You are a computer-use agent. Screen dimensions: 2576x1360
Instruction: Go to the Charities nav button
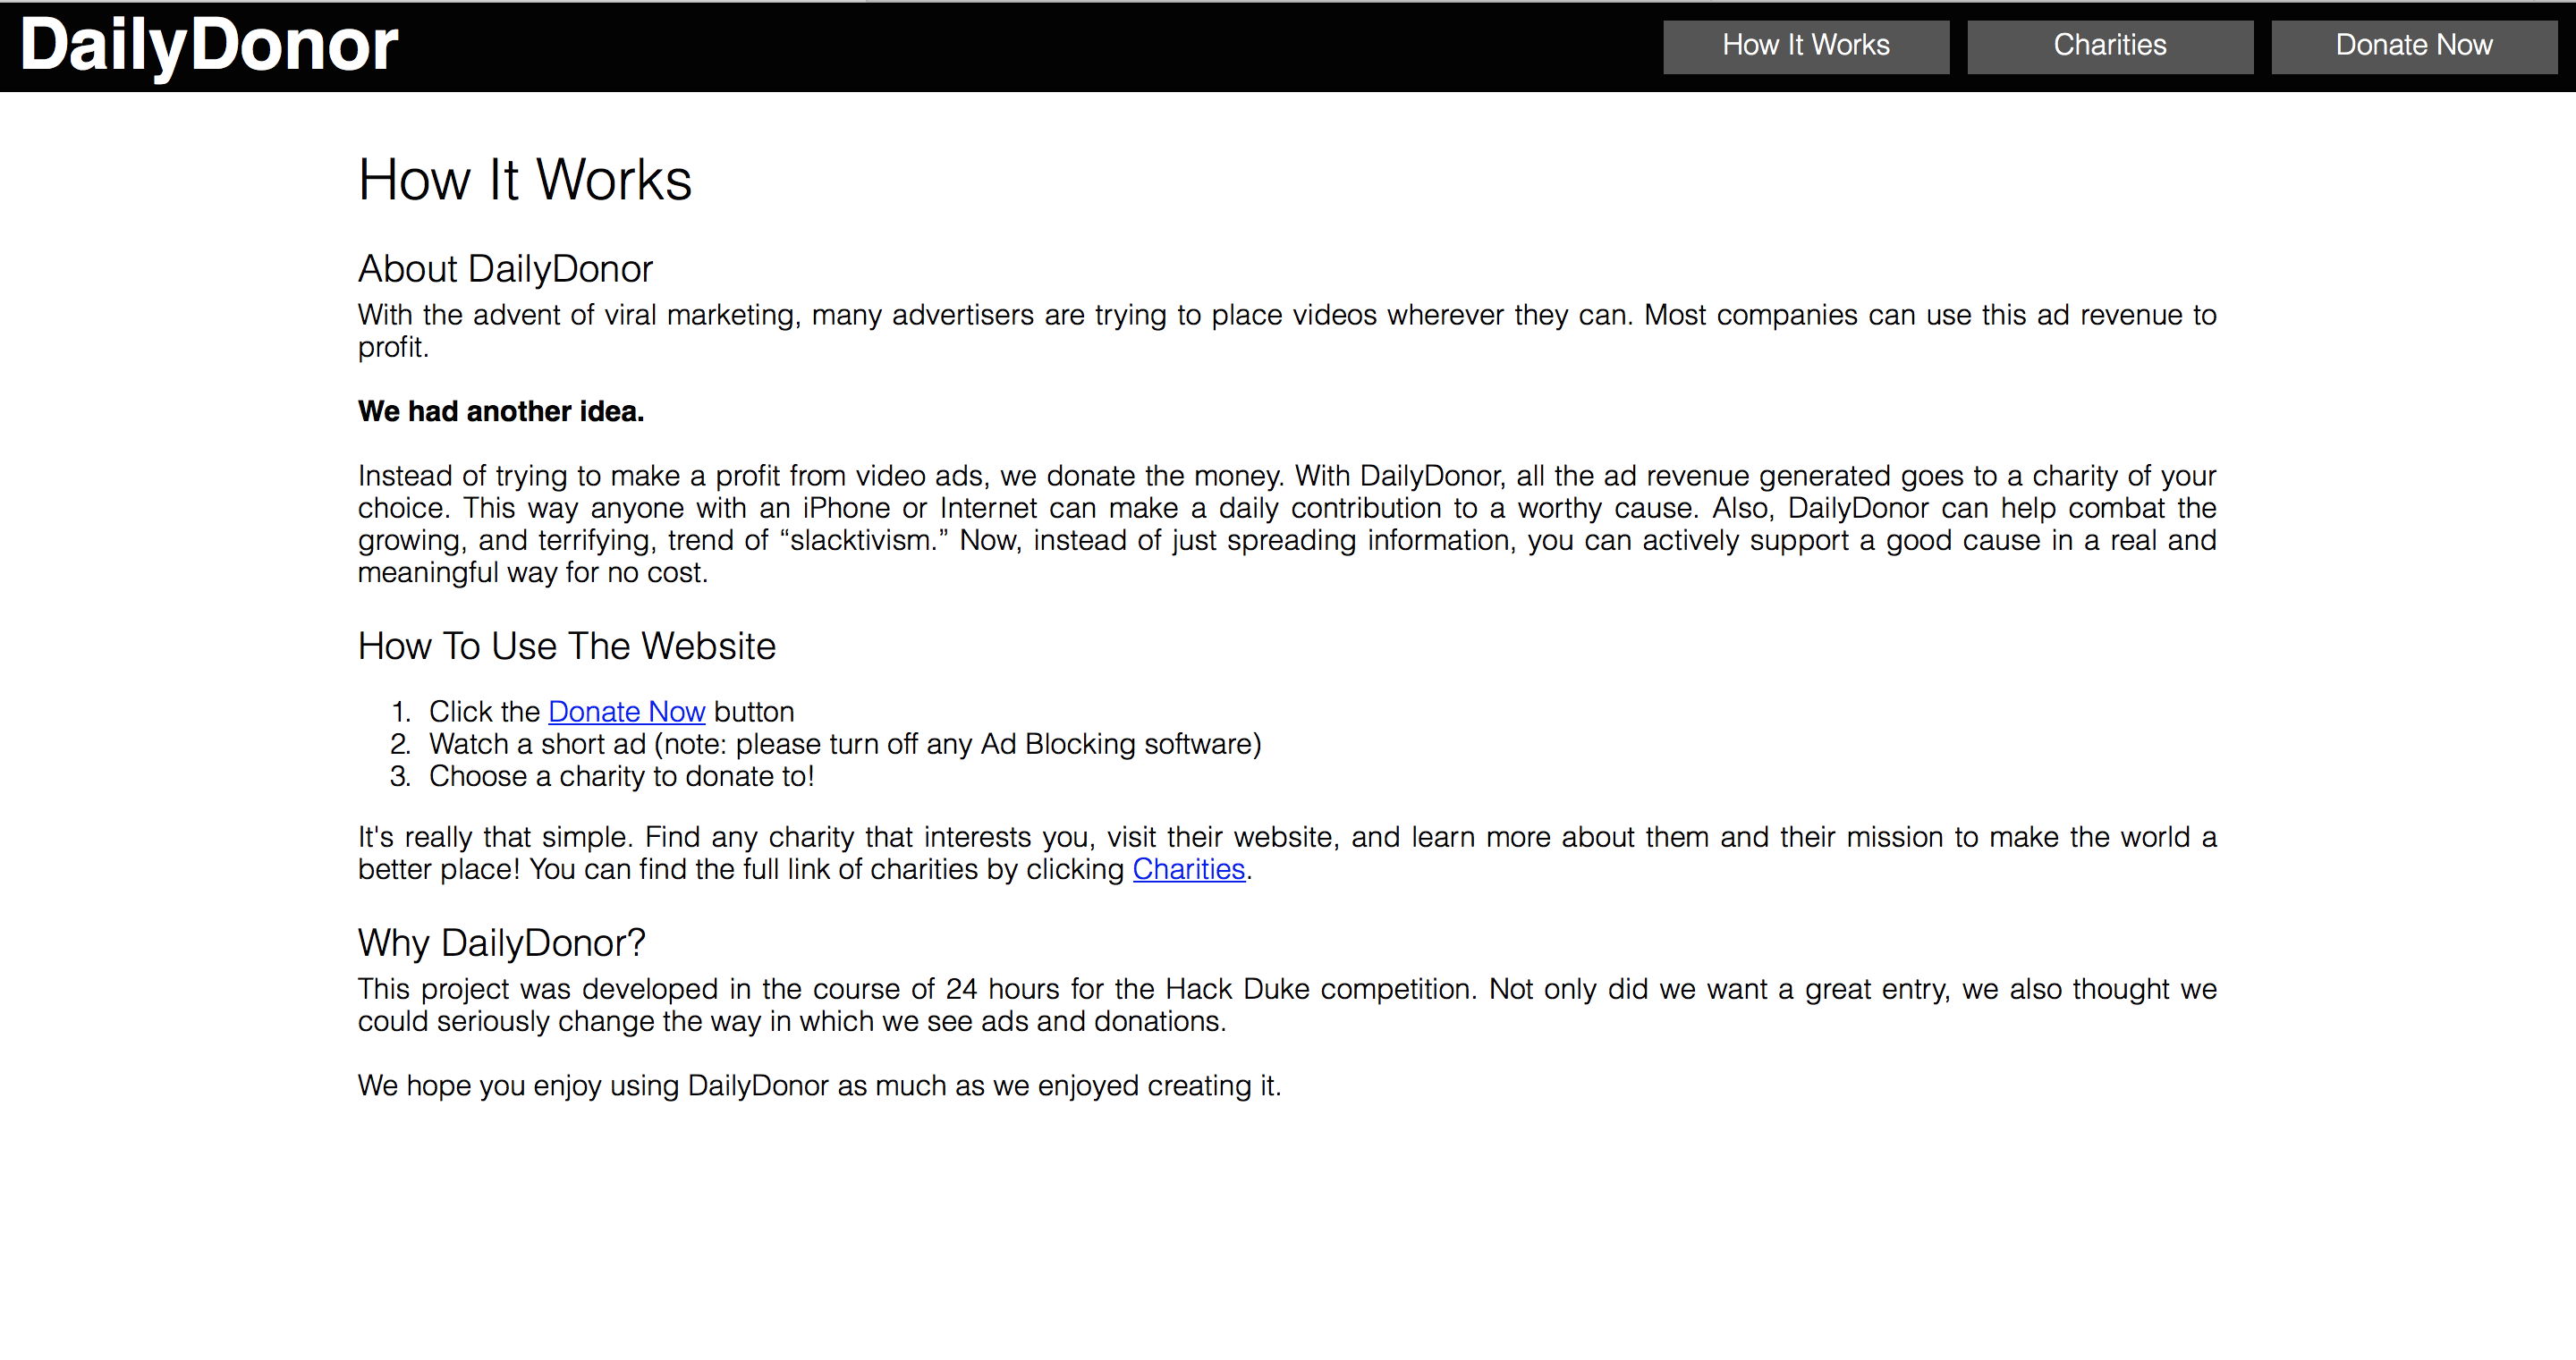pyautogui.click(x=2109, y=46)
